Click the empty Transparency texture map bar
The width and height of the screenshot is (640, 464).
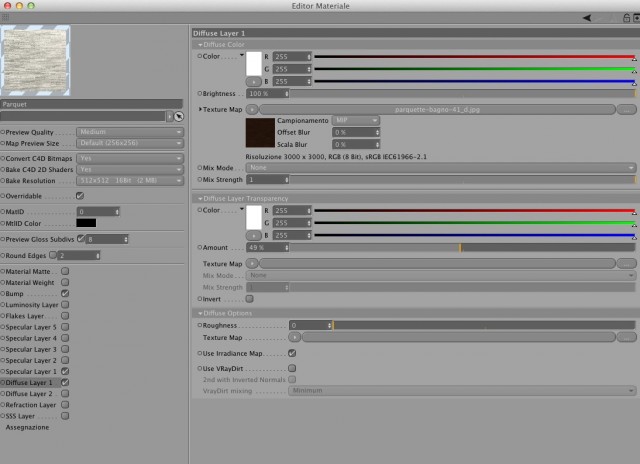438,264
